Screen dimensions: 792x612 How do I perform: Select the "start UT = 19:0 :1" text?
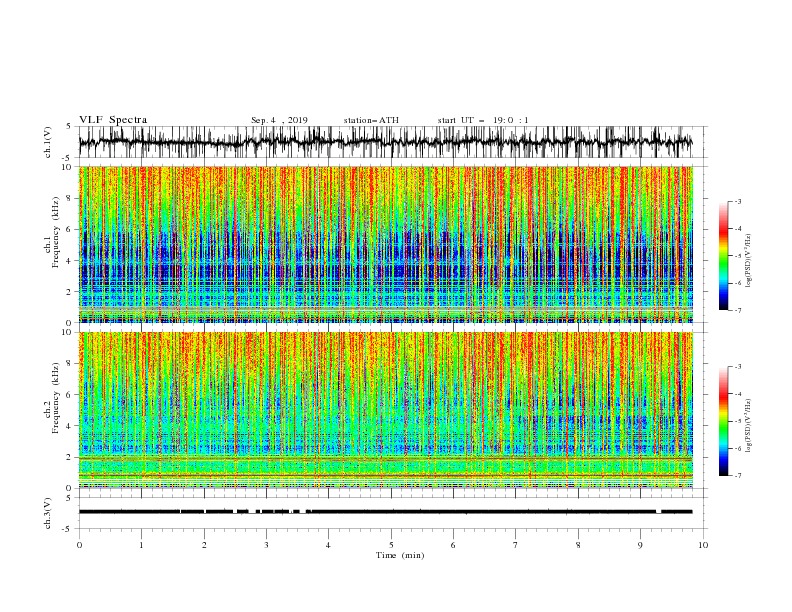pos(483,120)
